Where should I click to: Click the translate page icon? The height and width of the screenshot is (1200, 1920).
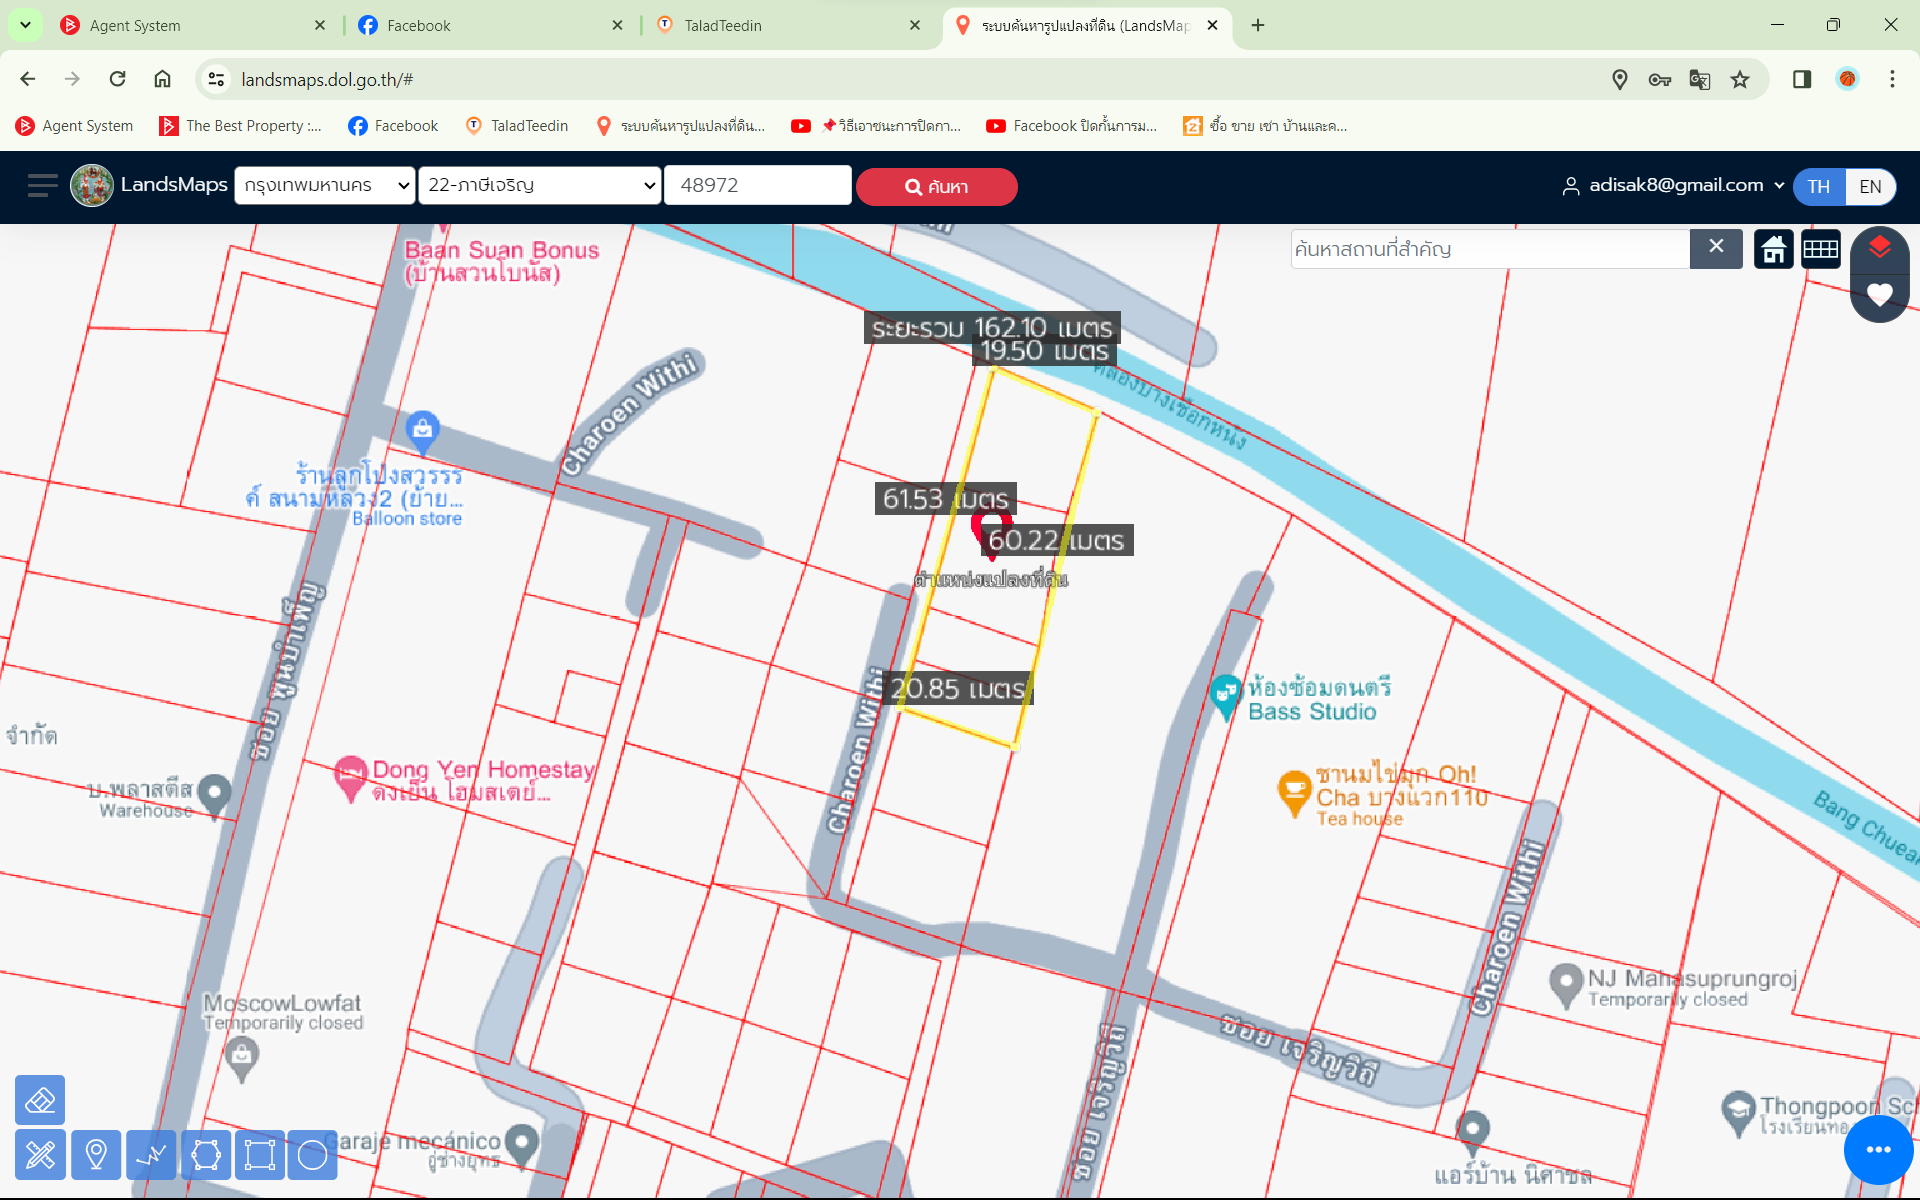click(1700, 79)
